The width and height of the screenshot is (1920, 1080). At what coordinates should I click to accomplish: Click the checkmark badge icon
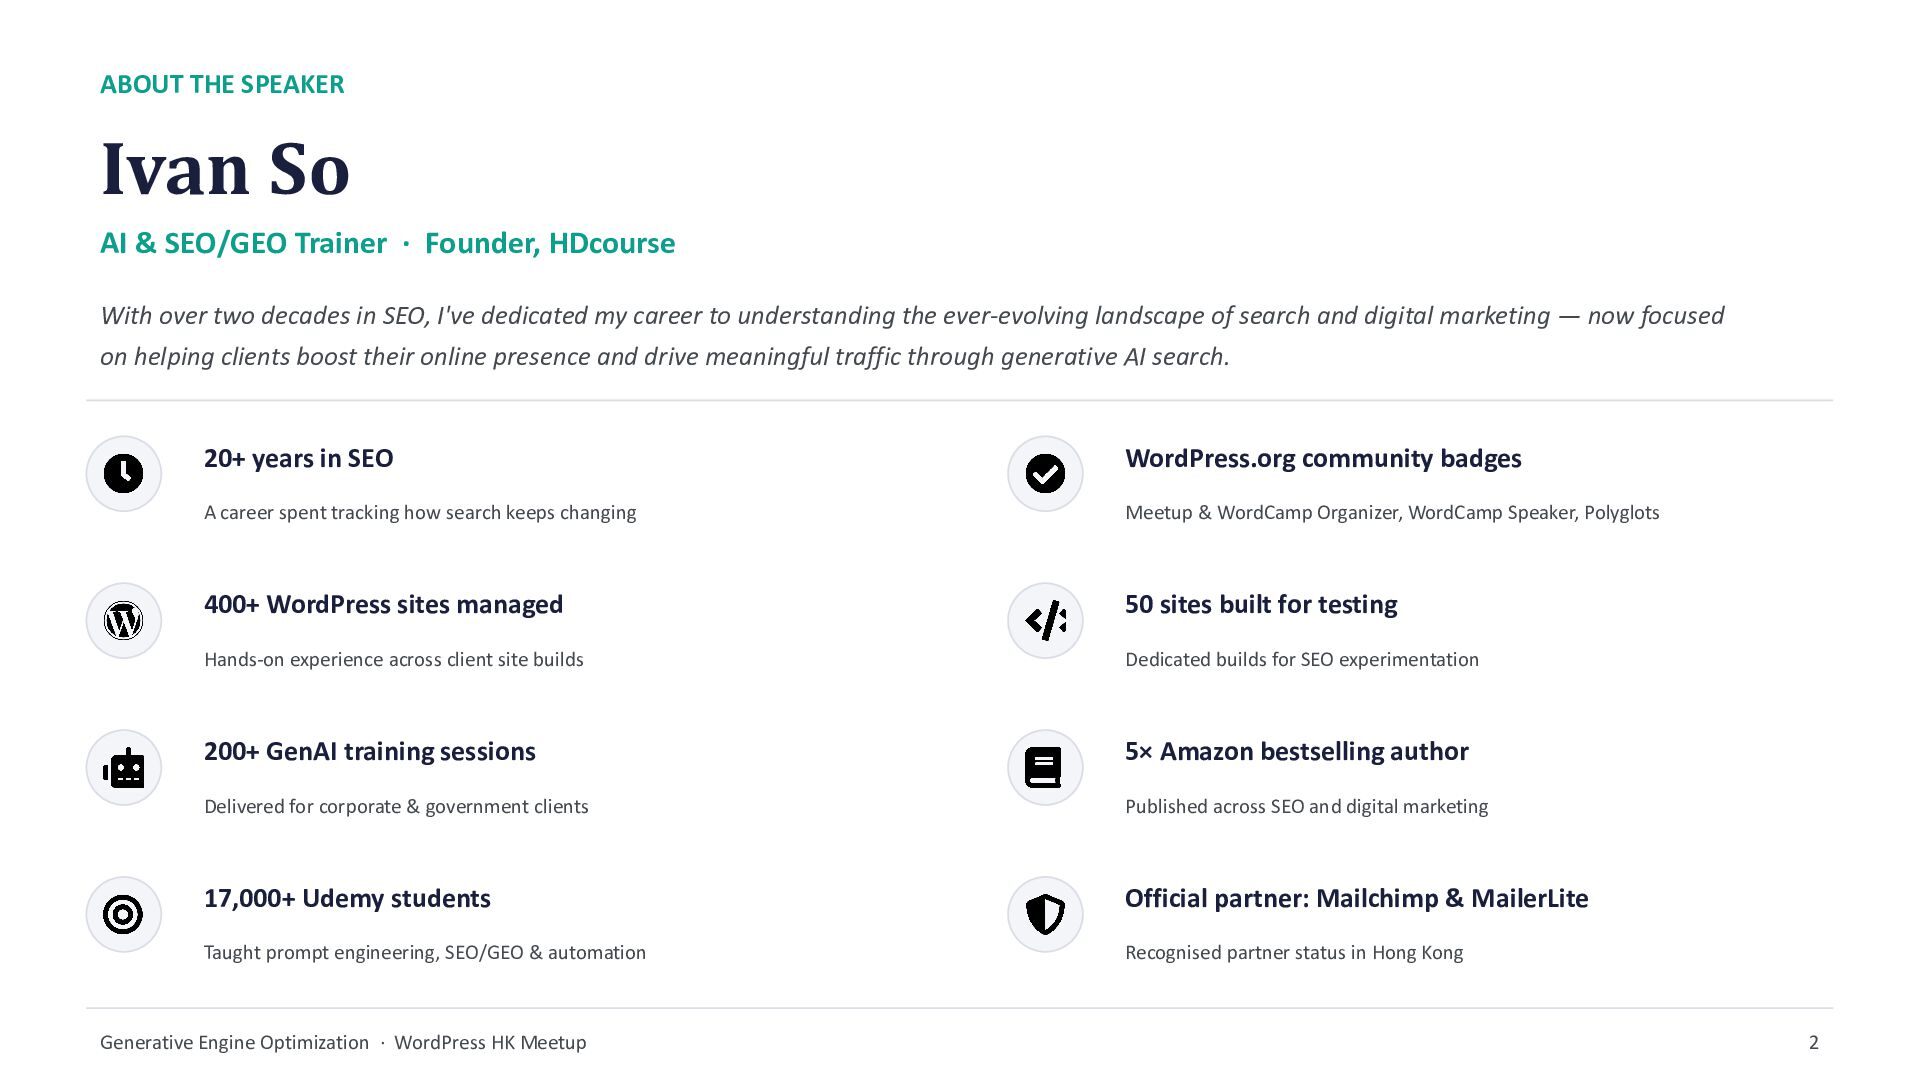(x=1045, y=474)
